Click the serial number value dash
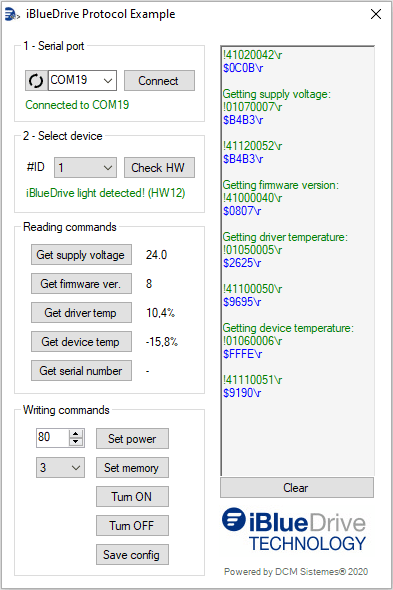The height and width of the screenshot is (590, 393). coord(148,371)
